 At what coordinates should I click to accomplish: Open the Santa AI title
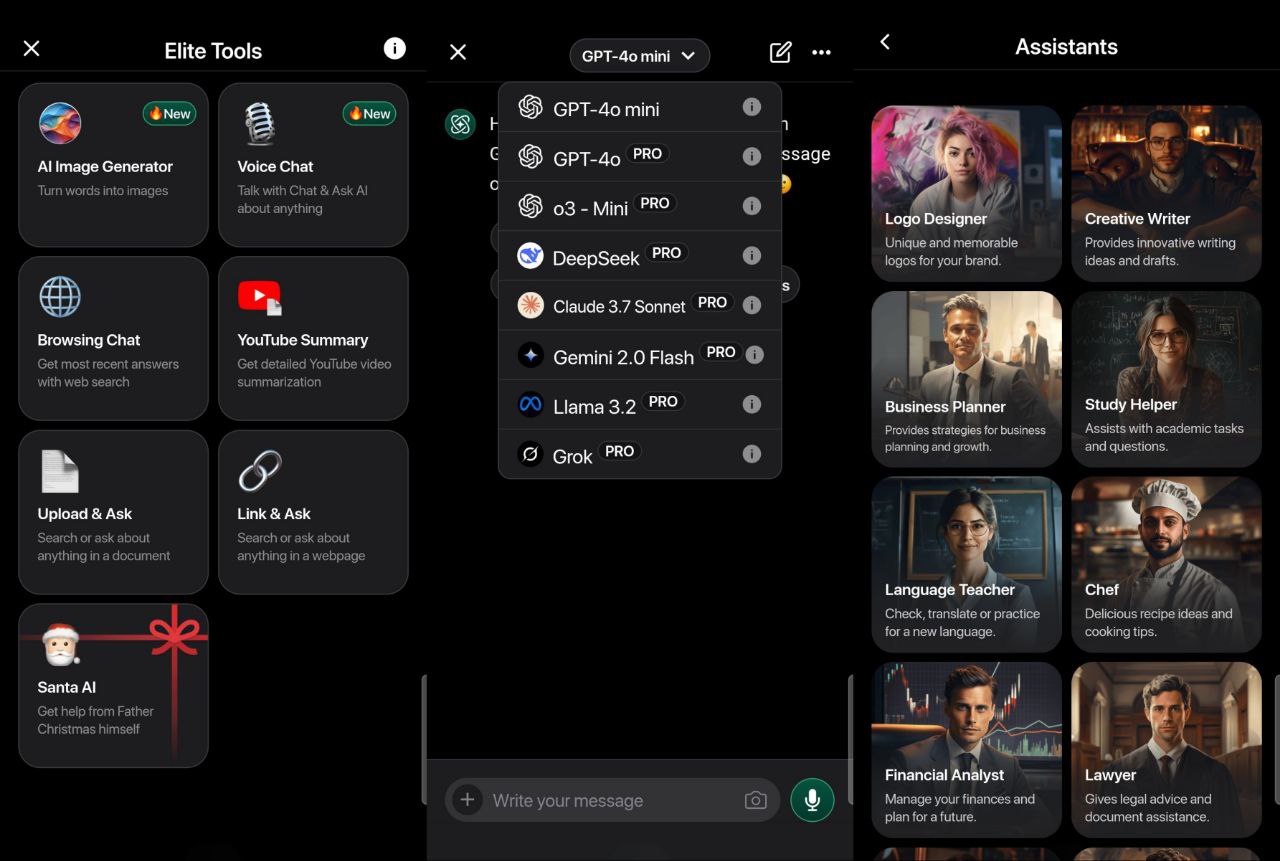67,687
